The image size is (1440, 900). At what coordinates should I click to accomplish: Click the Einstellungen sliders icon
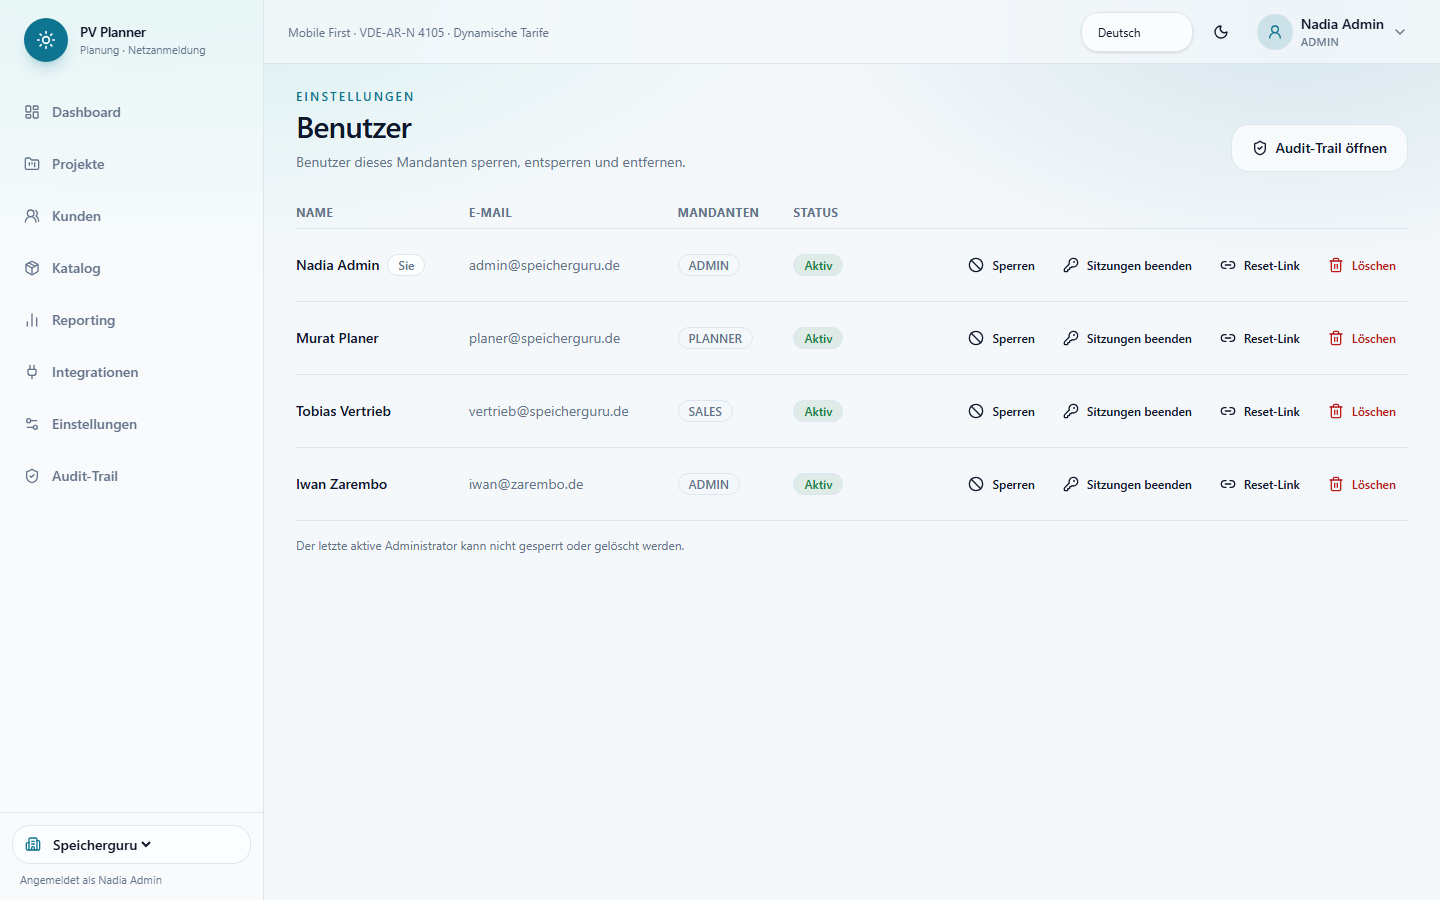coord(32,424)
